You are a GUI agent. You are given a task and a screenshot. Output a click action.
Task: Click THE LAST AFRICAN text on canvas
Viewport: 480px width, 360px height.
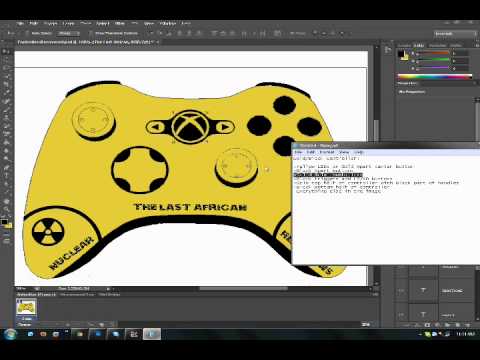pyautogui.click(x=190, y=207)
